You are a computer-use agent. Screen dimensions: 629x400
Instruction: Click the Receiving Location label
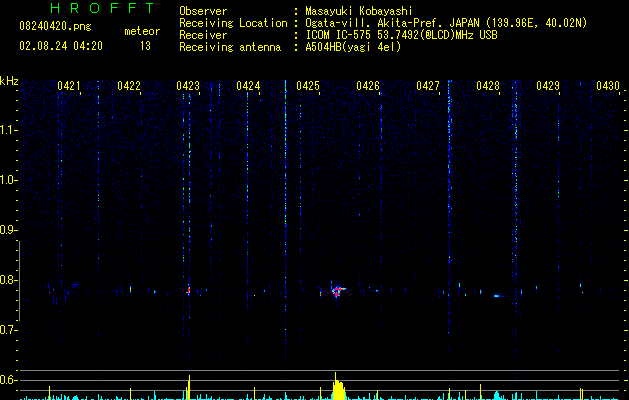(x=233, y=23)
